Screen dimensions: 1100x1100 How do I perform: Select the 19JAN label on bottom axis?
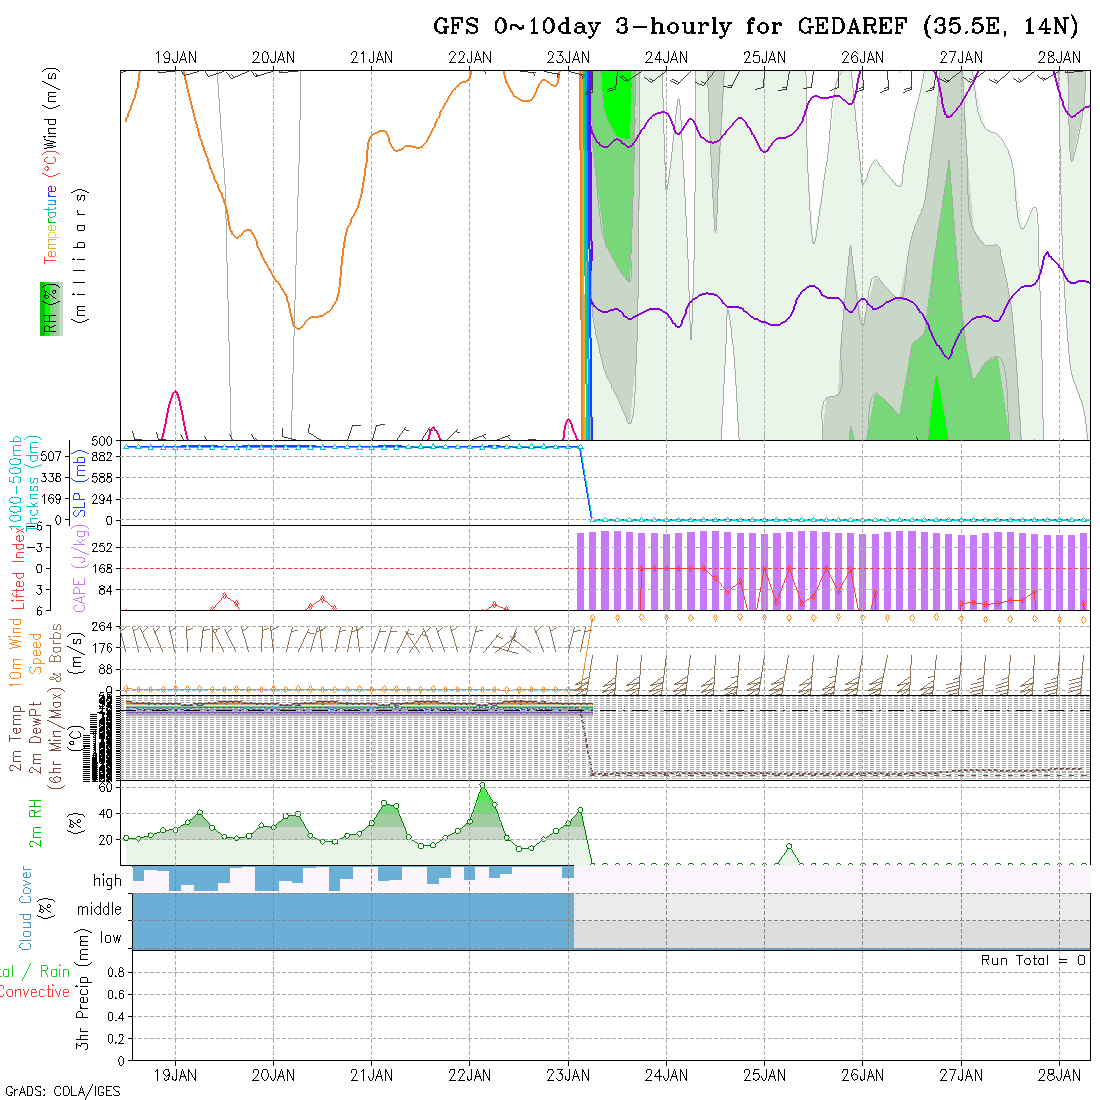176,1075
